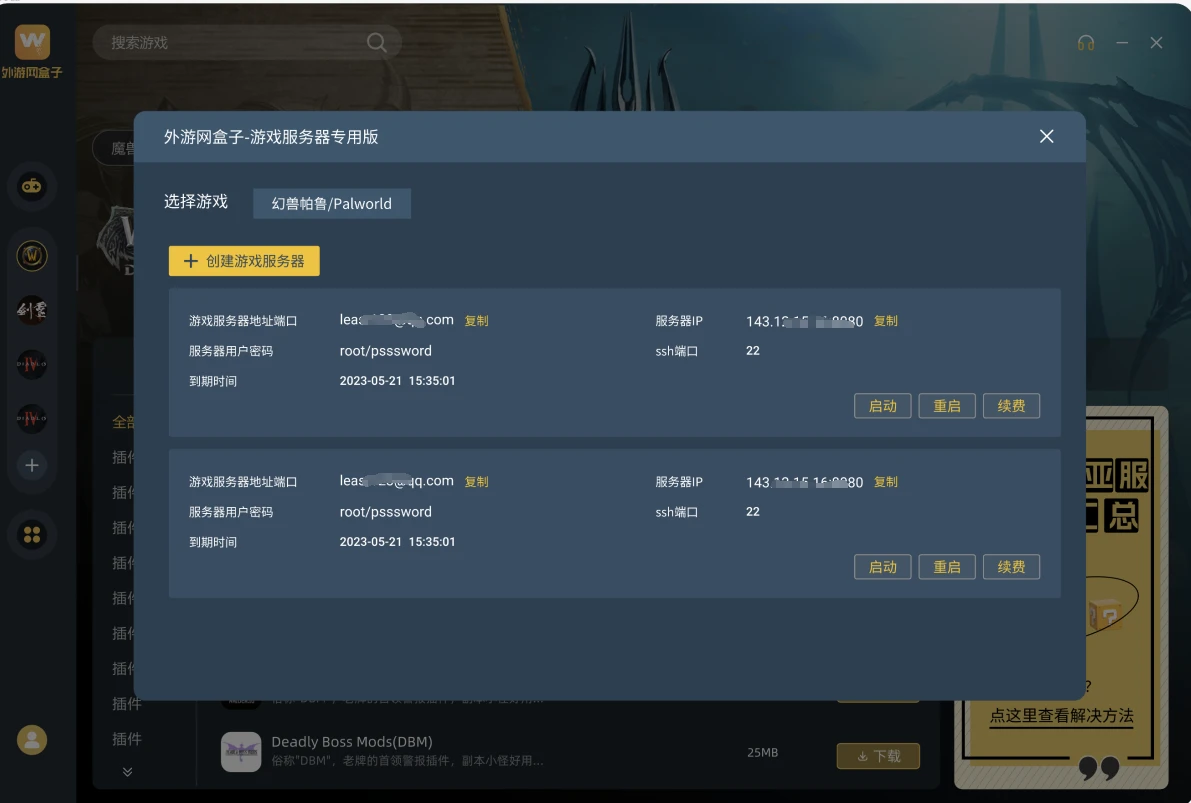Click the Deadly Boss Mods(DBM) title

352,741
